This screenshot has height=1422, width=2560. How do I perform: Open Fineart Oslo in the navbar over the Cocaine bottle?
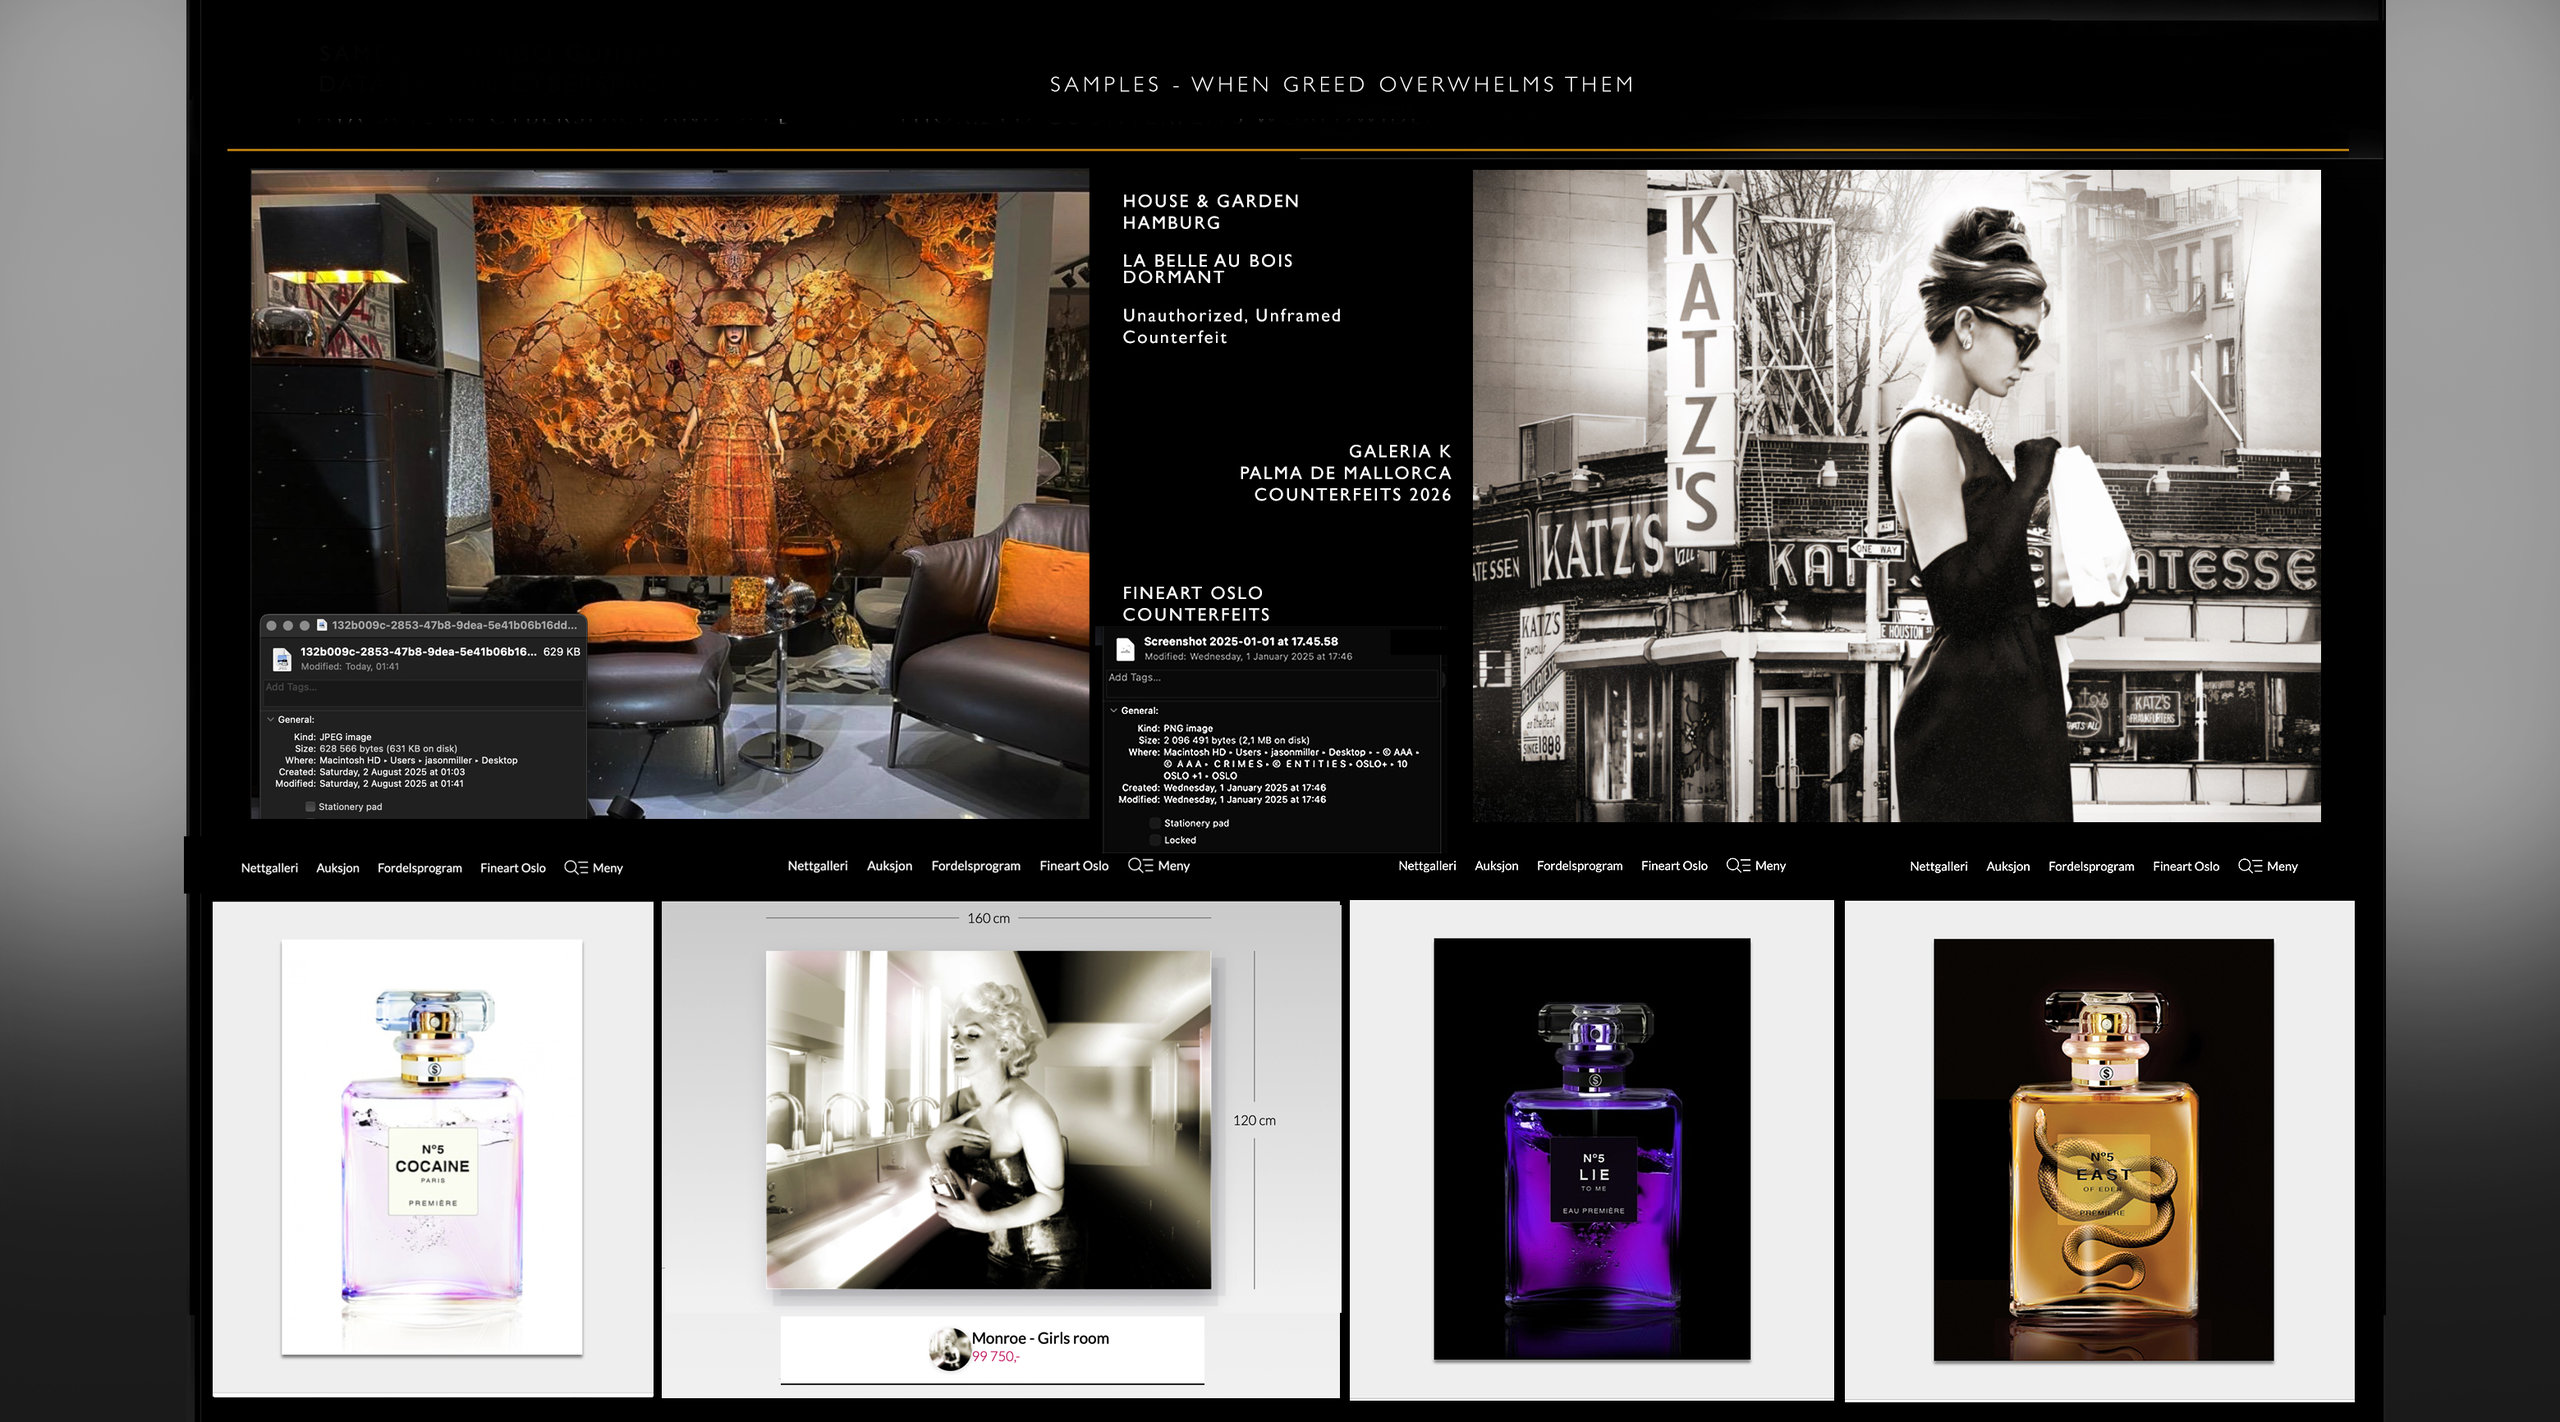513,868
